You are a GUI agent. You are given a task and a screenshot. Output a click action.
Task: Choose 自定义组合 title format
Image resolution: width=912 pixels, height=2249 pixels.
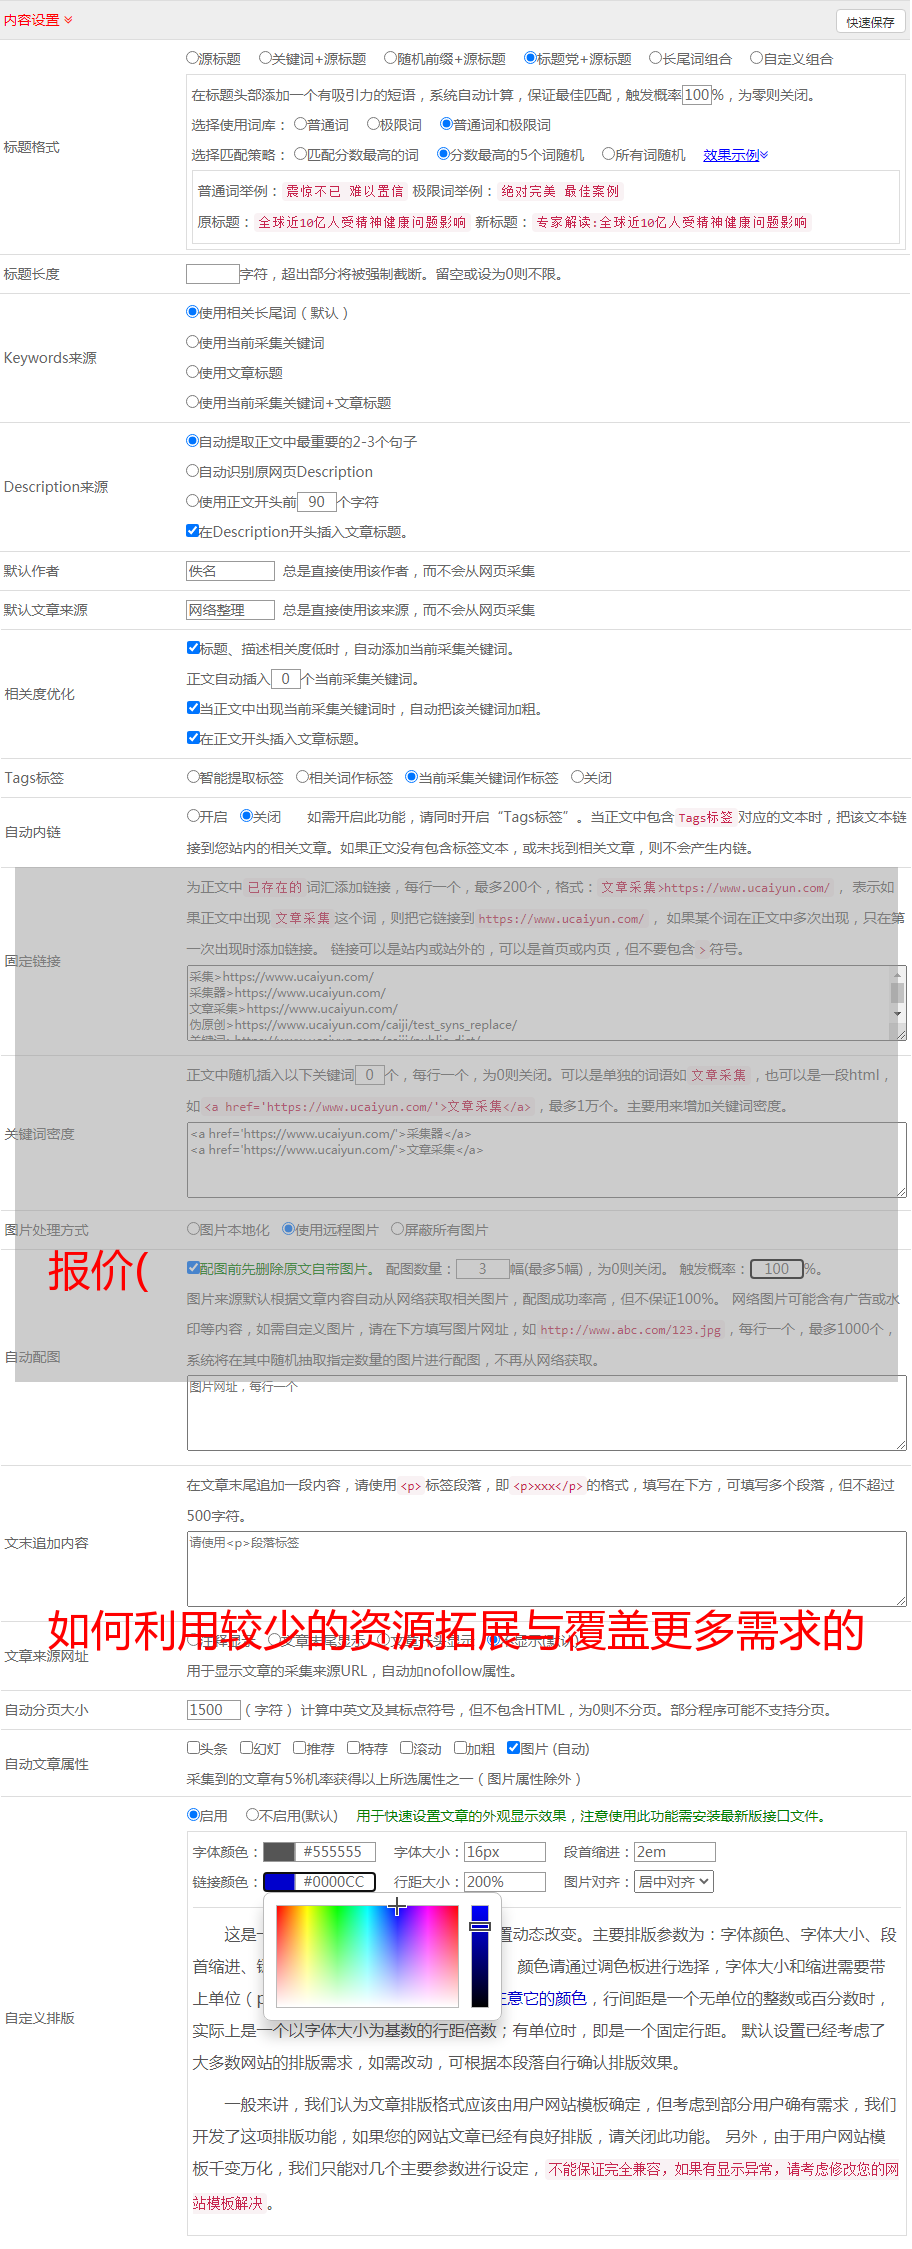pos(757,58)
